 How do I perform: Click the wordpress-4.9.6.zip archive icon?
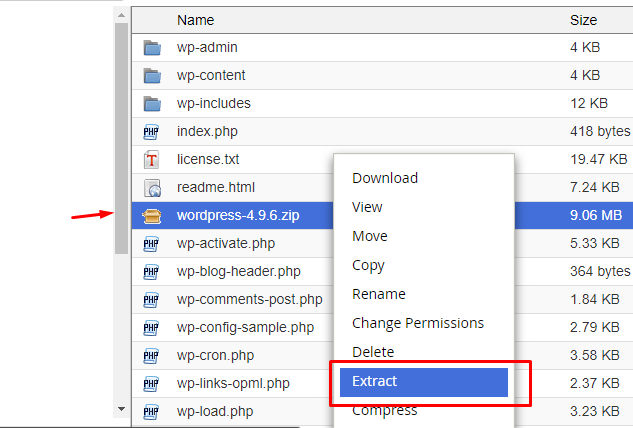pos(152,216)
